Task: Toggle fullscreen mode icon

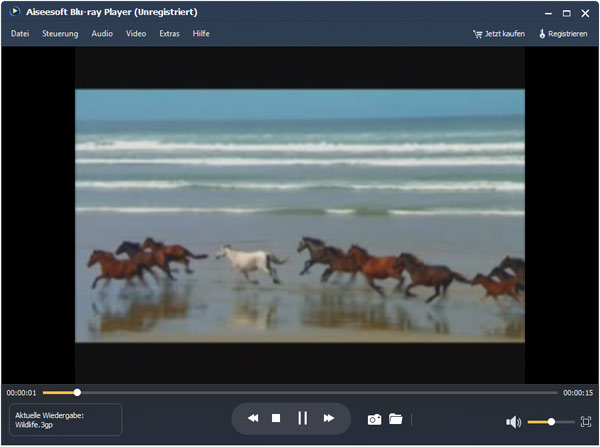Action: pyautogui.click(x=586, y=422)
